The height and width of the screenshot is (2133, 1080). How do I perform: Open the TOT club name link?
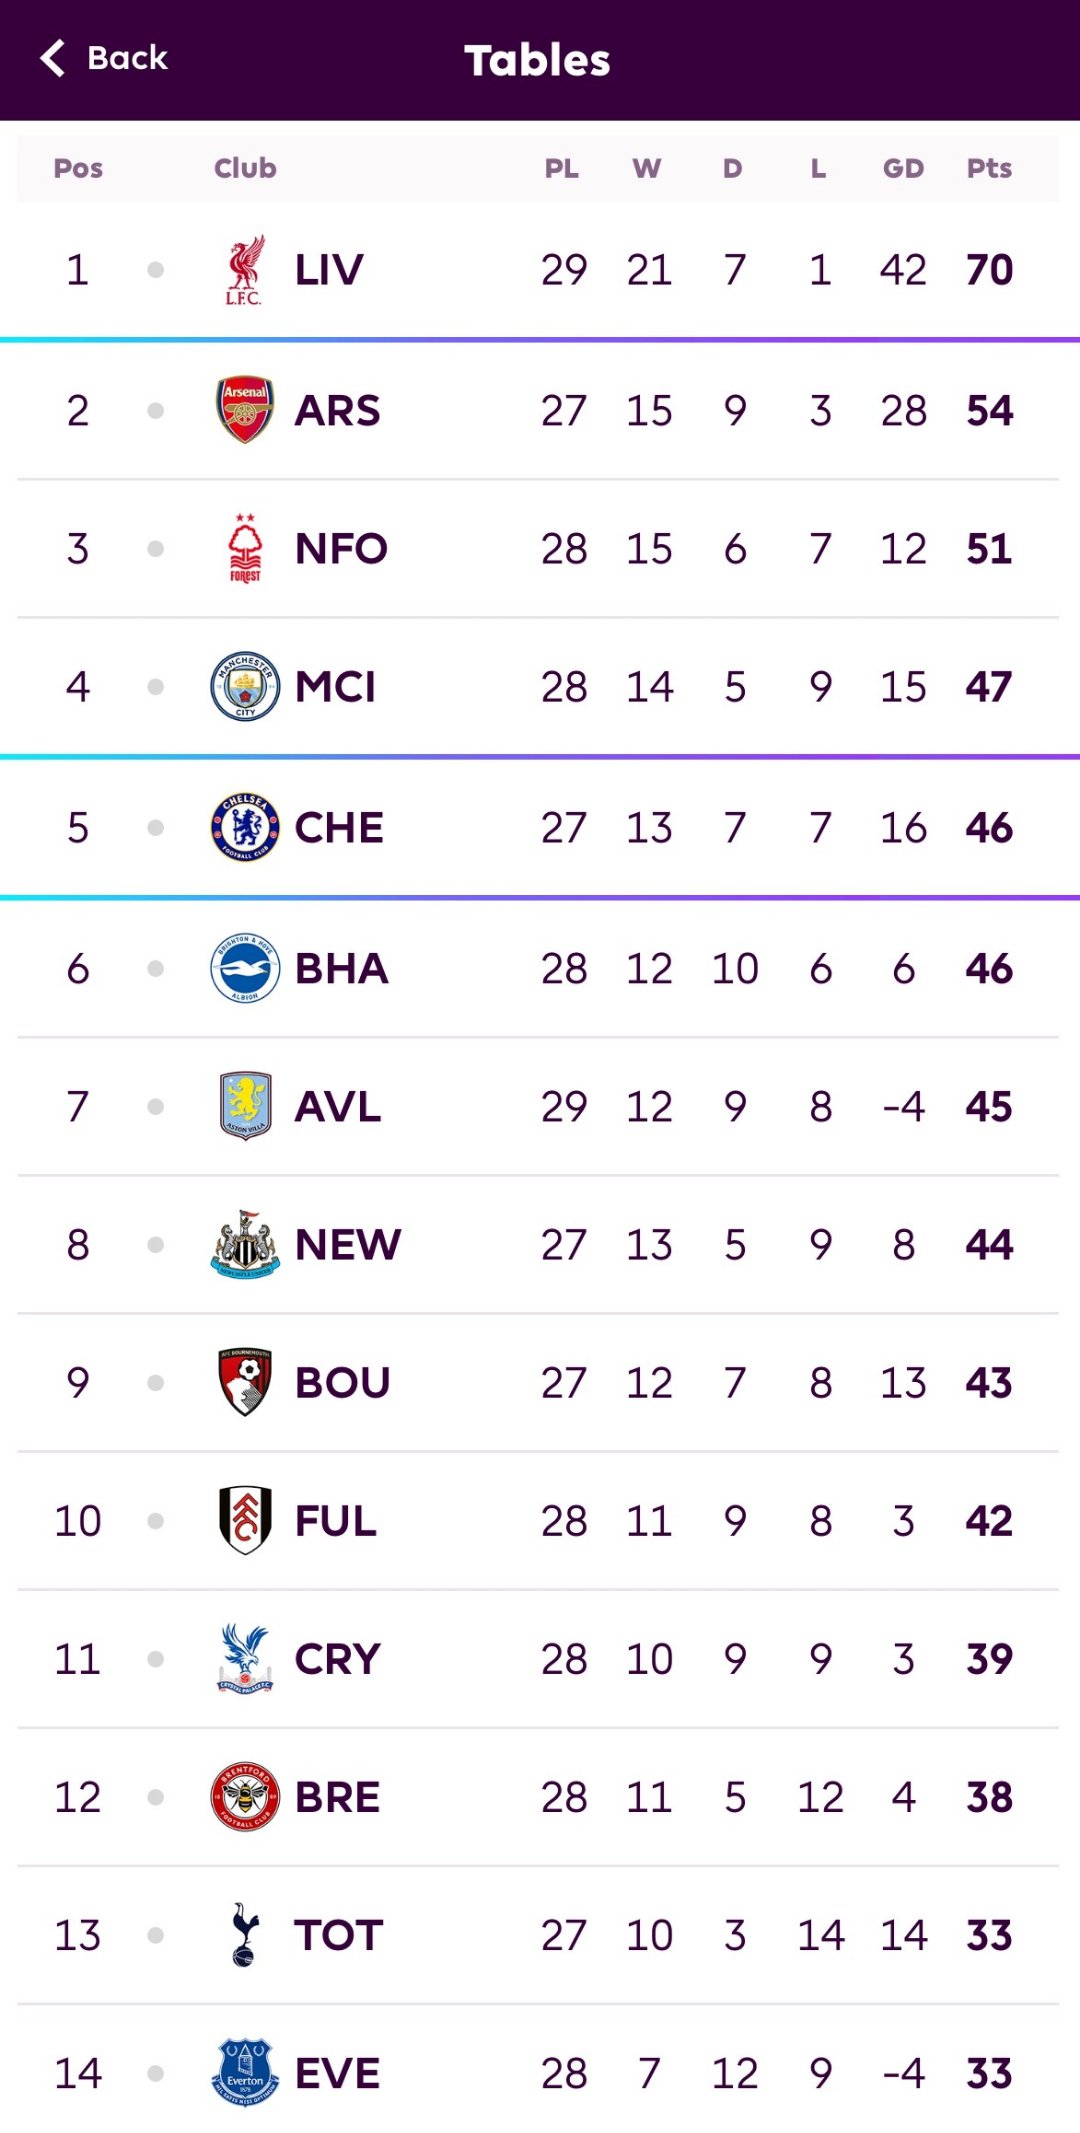(338, 1935)
